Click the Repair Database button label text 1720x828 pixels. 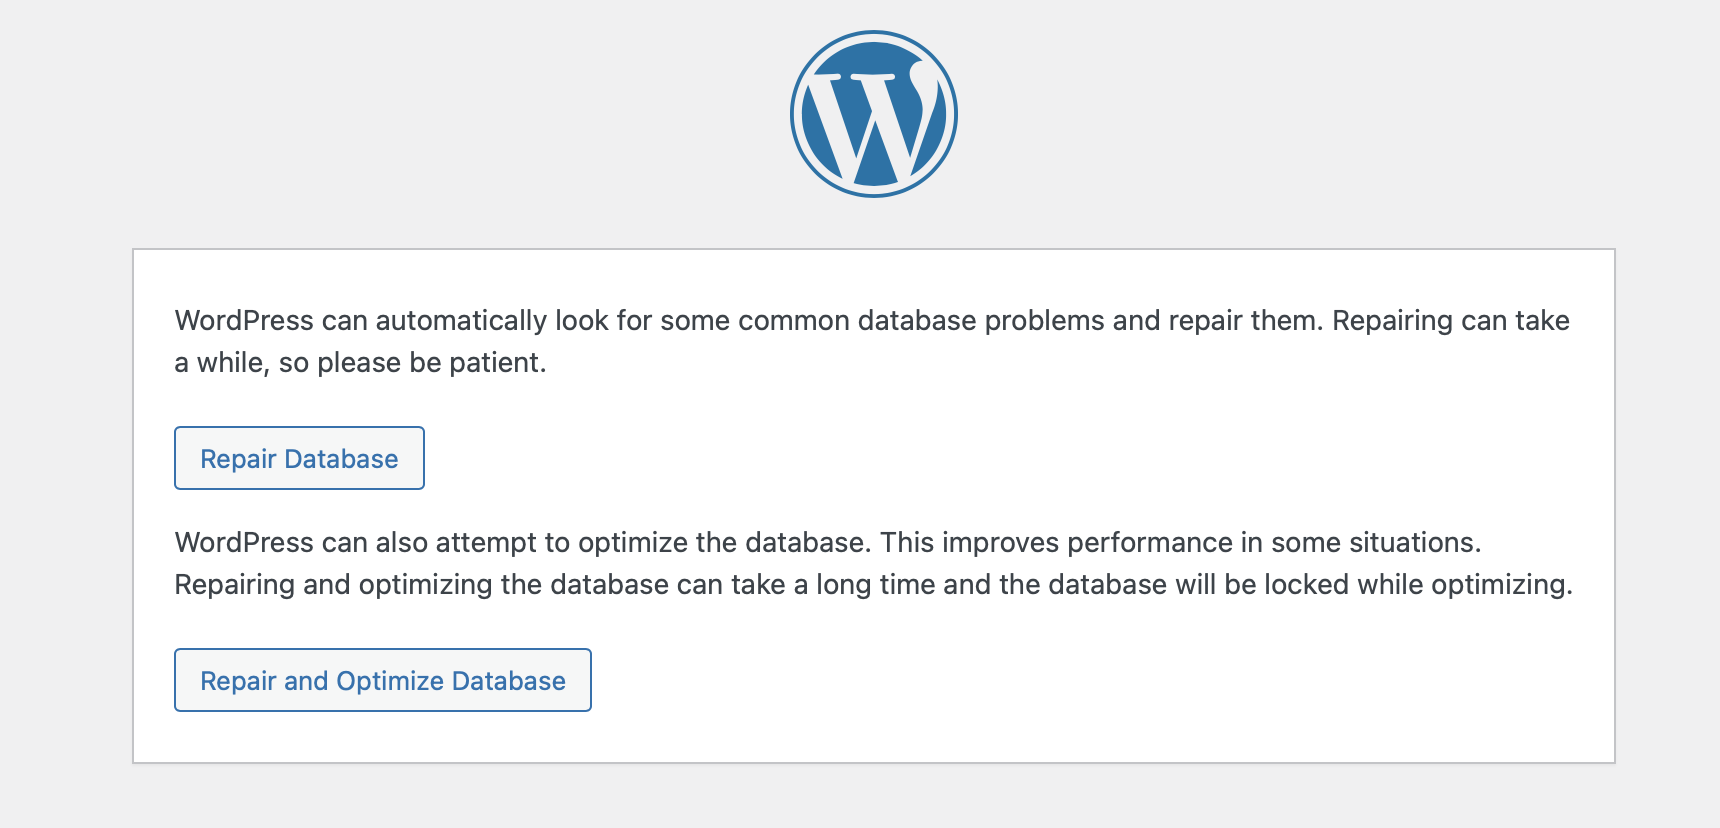(x=298, y=458)
